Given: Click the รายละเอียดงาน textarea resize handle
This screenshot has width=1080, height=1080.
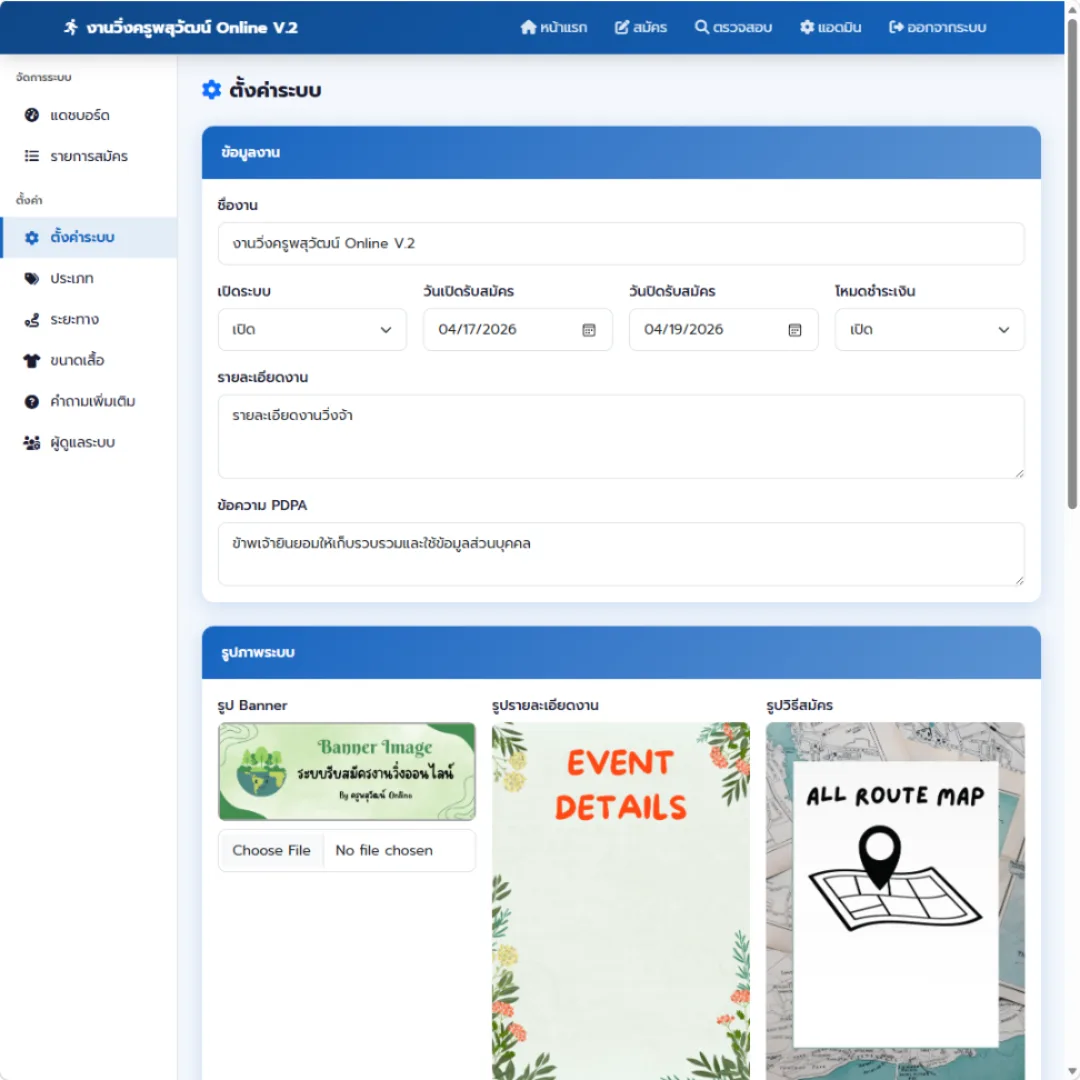Looking at the screenshot, I should tap(1019, 472).
